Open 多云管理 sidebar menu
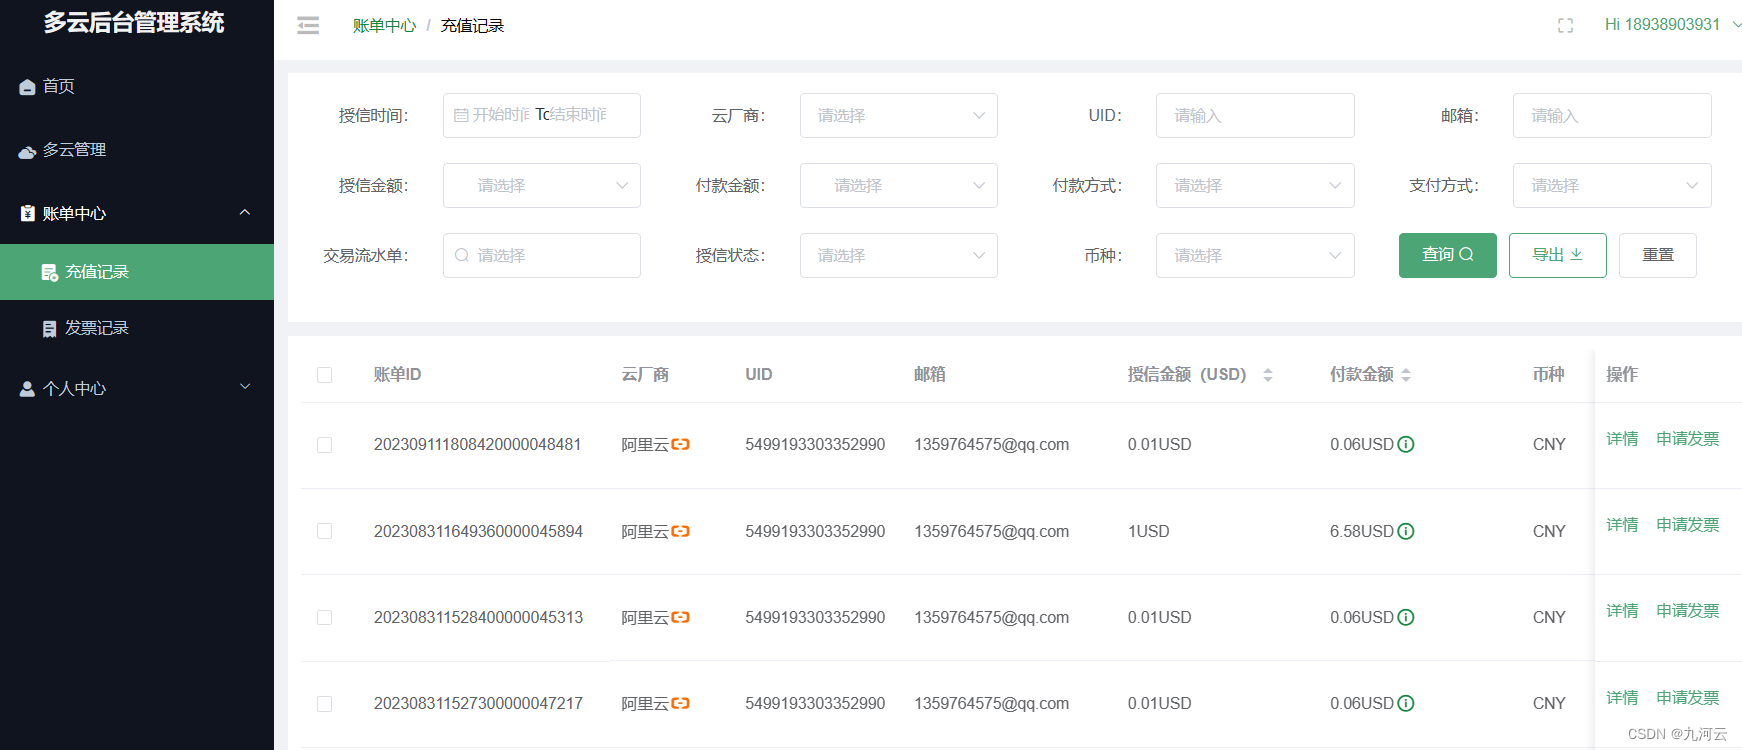 tap(137, 150)
